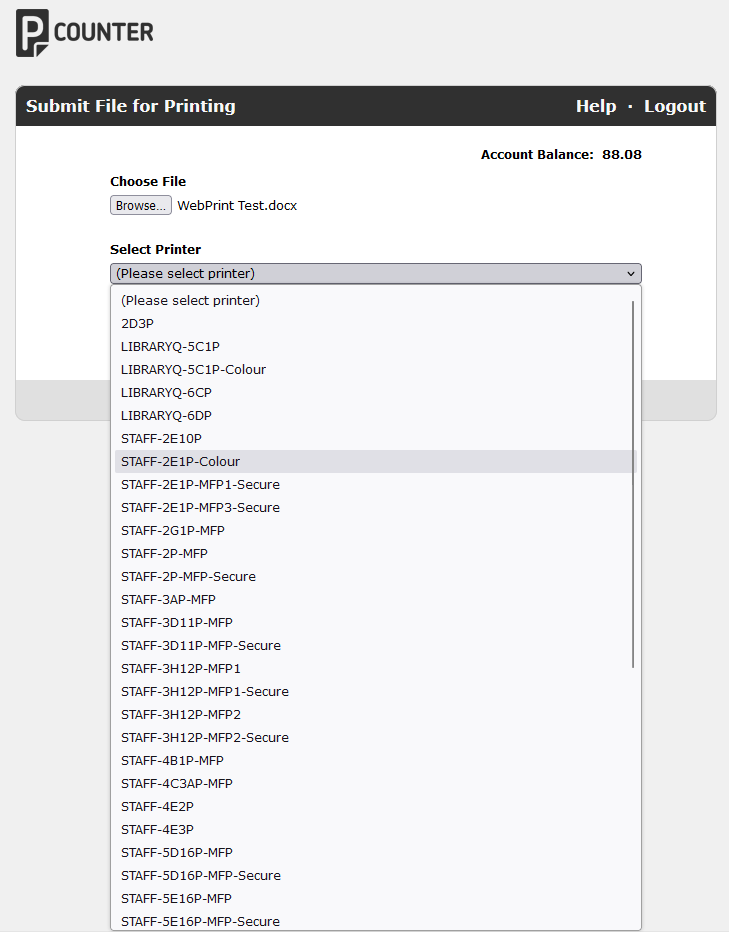The height and width of the screenshot is (932, 729).
Task: Select printer LIBRARYQ-5C1P
Action: click(376, 347)
